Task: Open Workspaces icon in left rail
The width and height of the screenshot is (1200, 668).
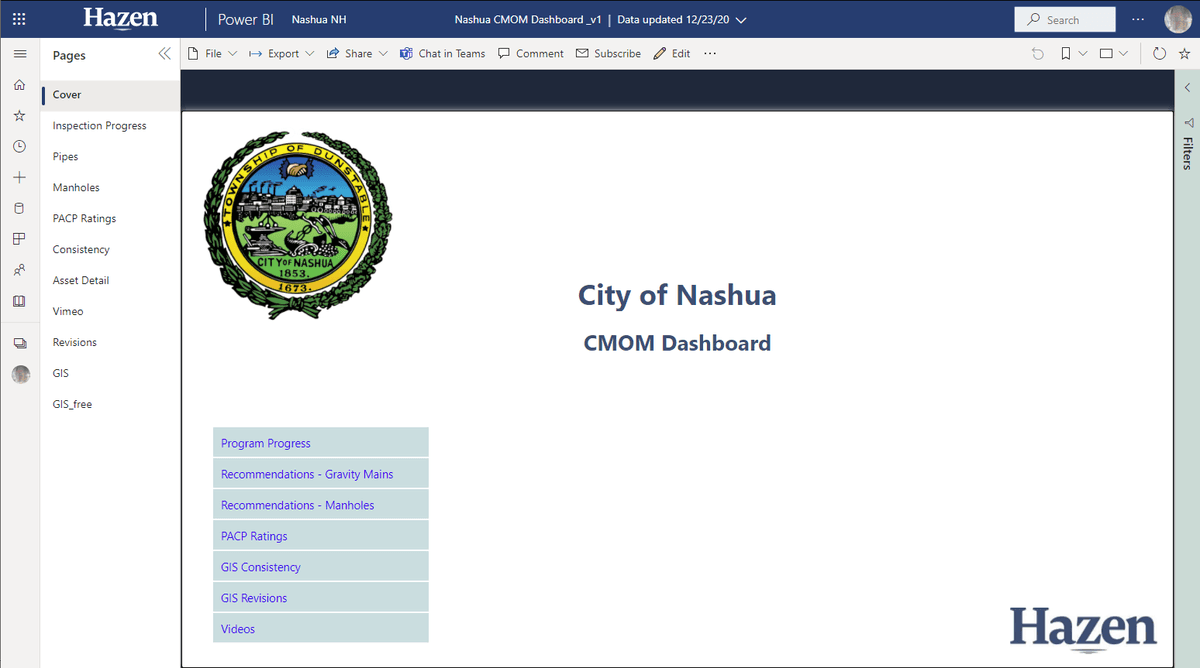Action: (19, 343)
